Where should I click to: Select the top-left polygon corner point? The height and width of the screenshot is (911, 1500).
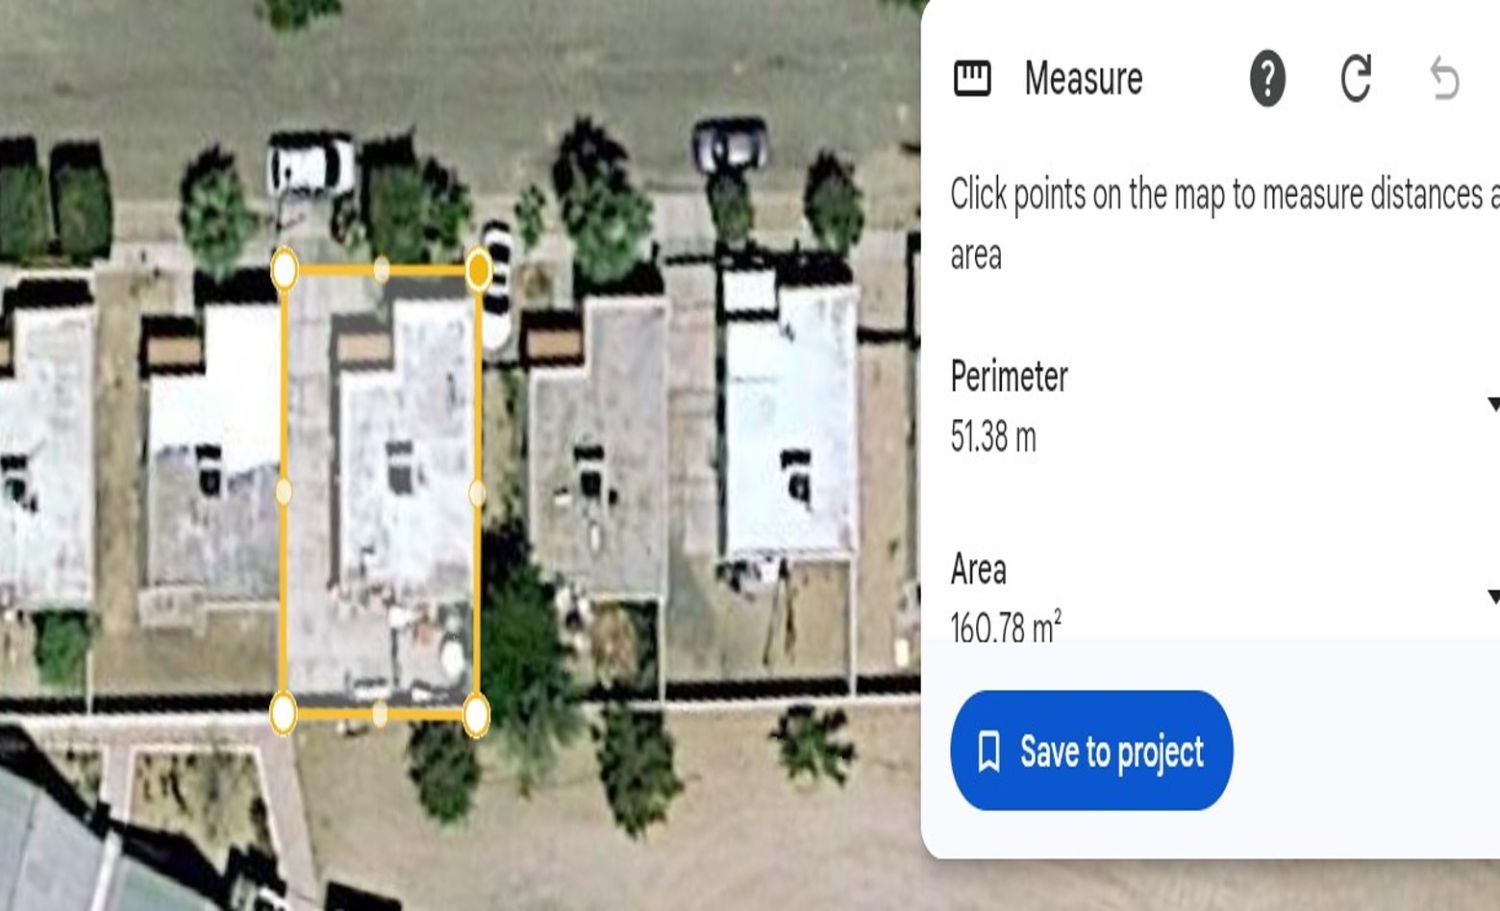tap(284, 269)
